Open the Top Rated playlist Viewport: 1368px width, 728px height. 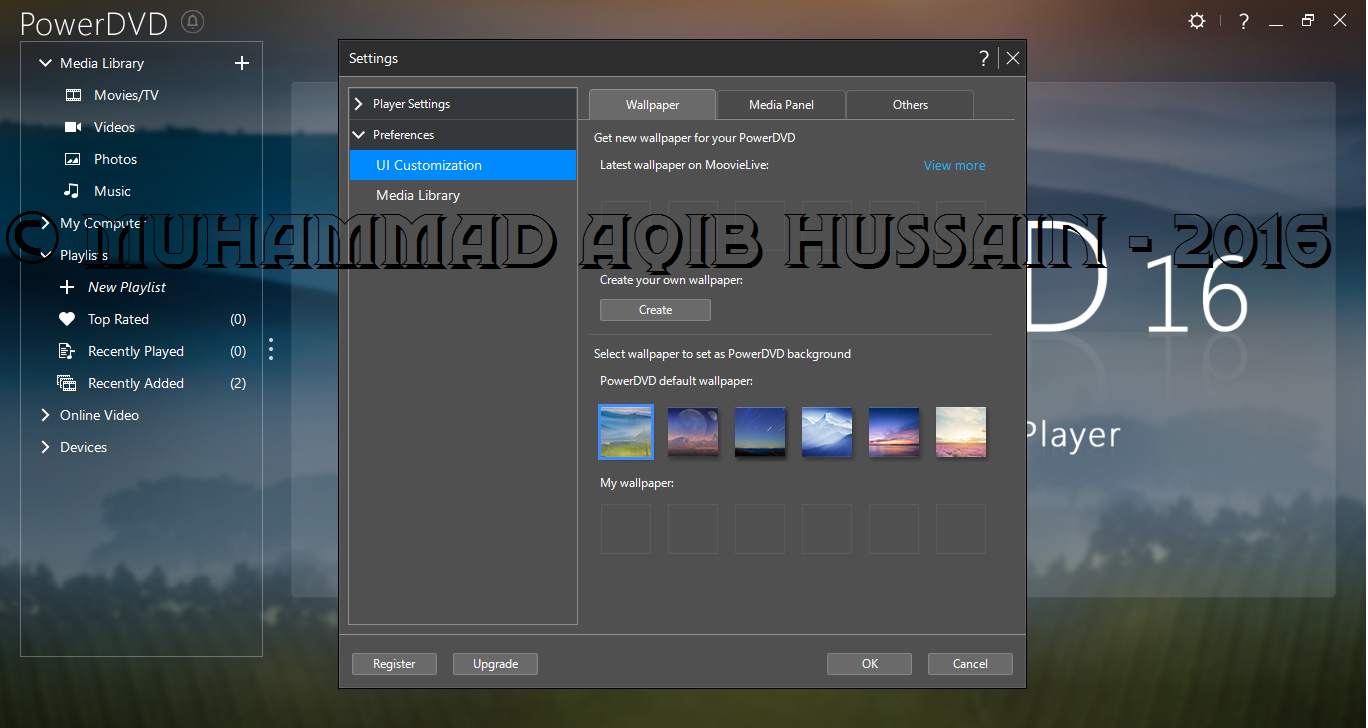[118, 319]
